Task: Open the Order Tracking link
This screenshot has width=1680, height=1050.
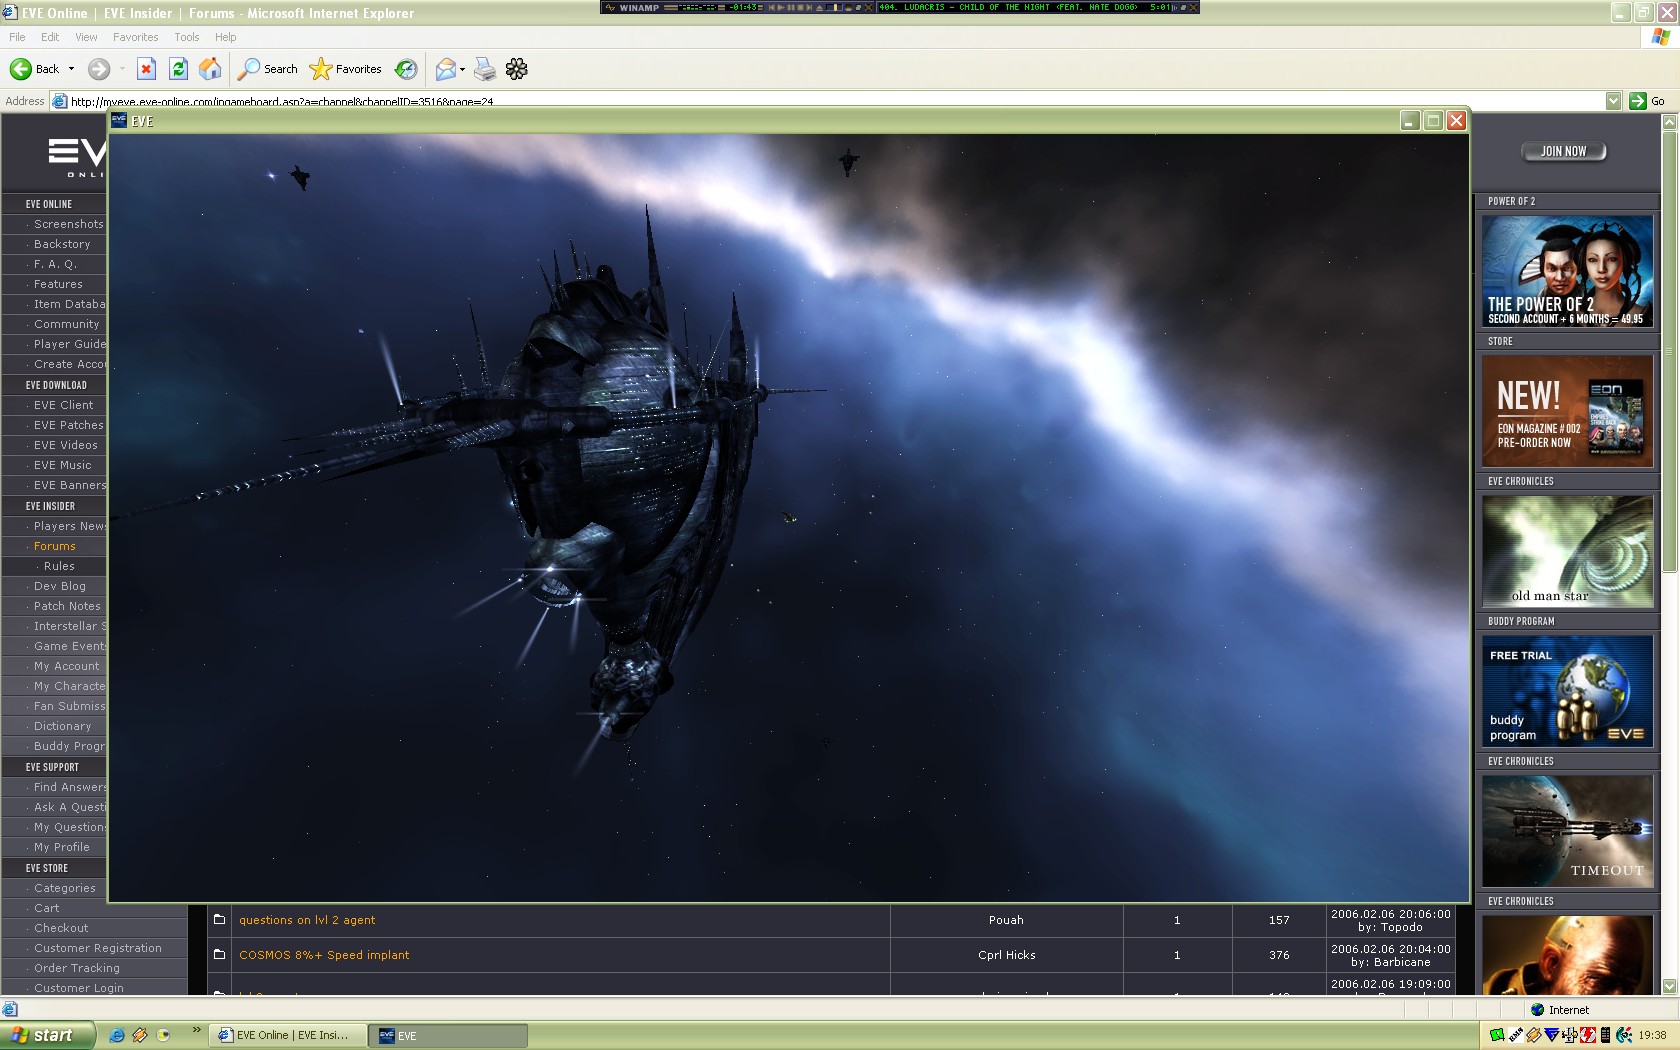Action: pos(77,968)
